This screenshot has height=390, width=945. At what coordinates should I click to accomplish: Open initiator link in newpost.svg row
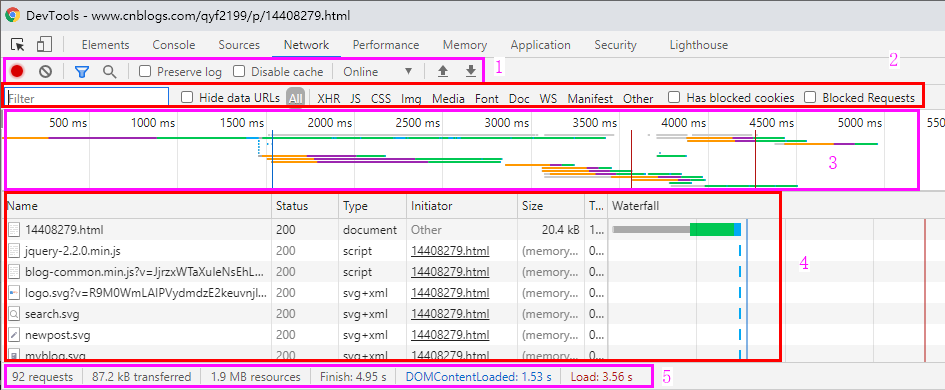[x=450, y=335]
